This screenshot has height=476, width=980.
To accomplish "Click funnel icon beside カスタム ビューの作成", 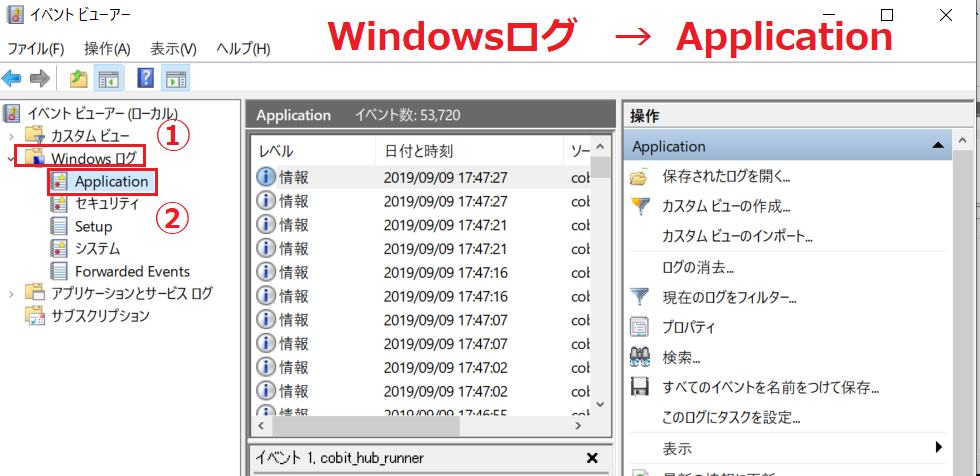I will pos(639,206).
